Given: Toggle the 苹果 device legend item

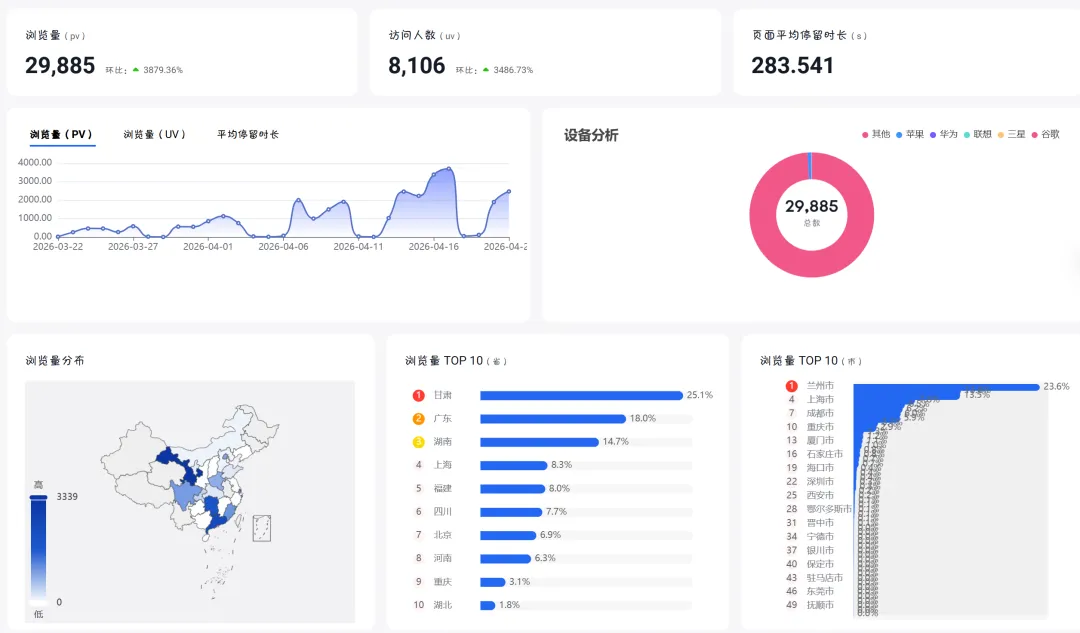Looking at the screenshot, I should tap(910, 134).
